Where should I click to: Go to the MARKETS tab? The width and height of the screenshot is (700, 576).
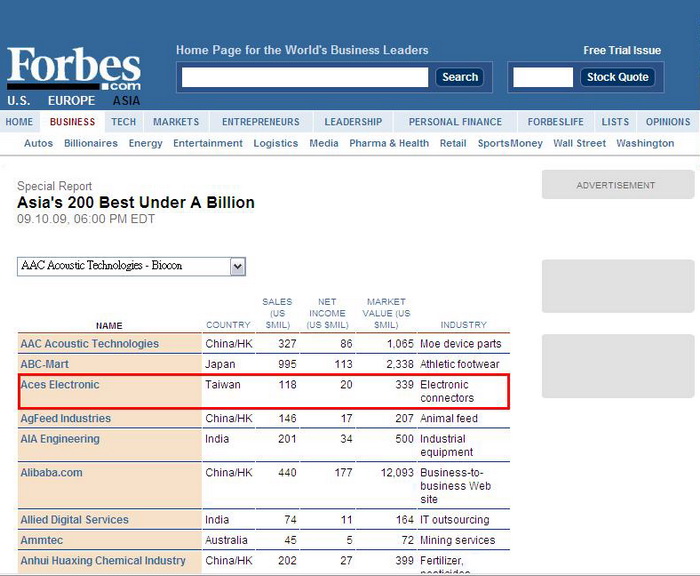click(176, 122)
